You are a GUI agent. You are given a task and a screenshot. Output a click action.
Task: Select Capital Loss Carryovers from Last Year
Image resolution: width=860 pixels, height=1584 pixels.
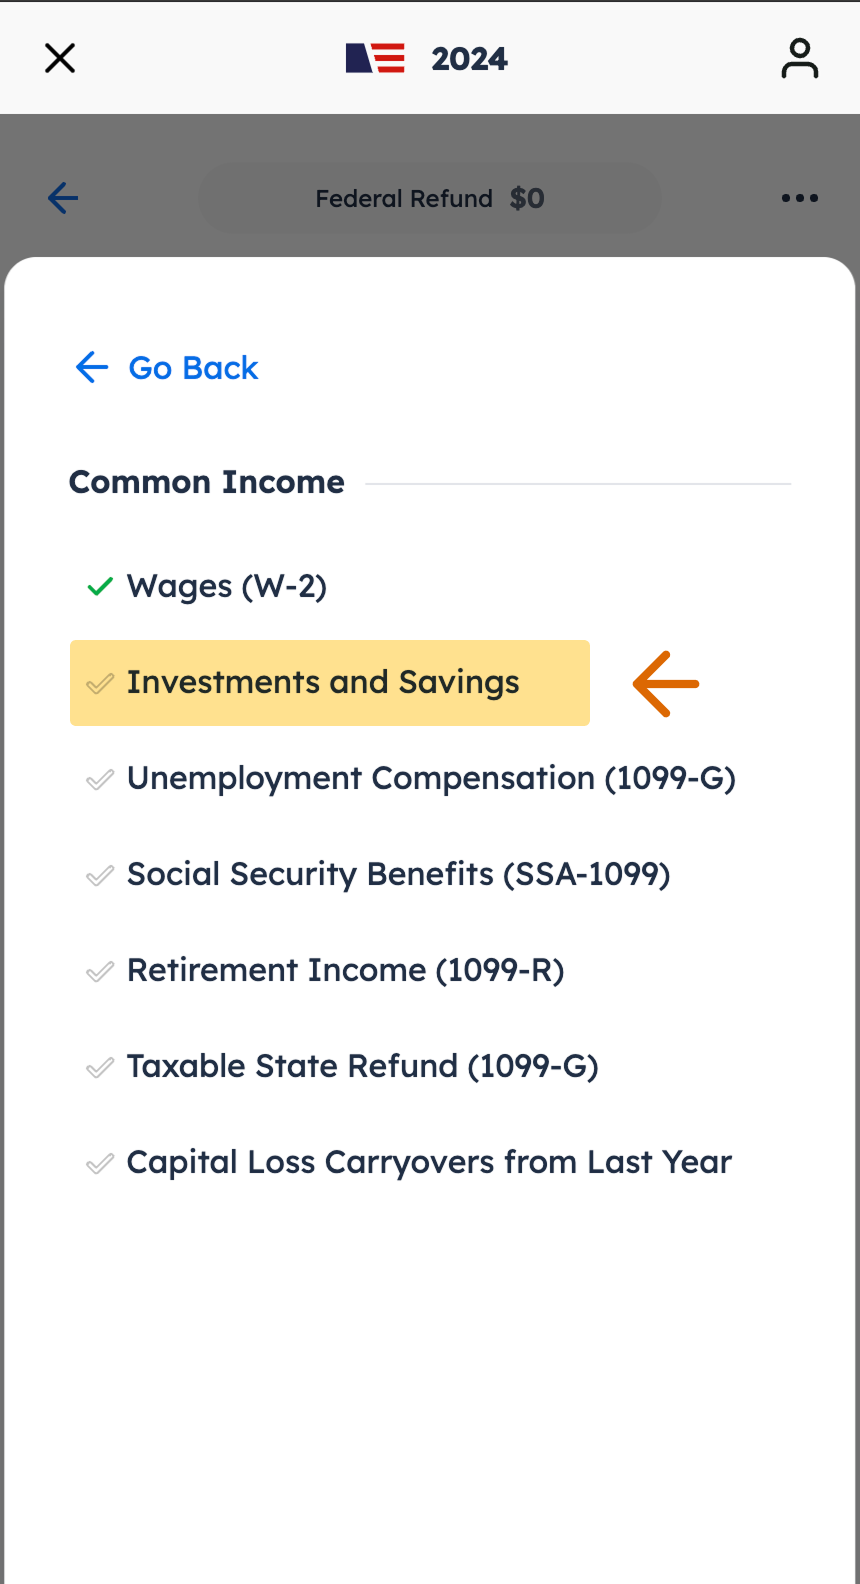[x=428, y=1162]
